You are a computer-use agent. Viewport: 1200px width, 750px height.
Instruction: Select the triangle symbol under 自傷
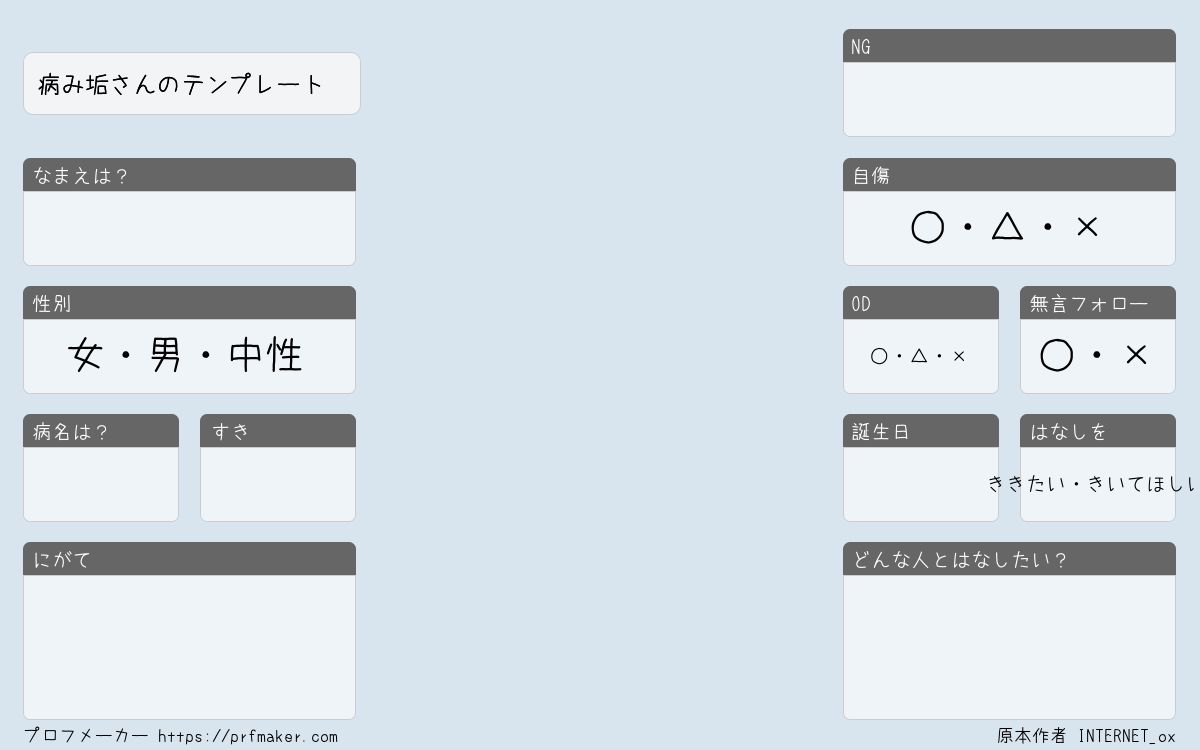tap(1007, 227)
